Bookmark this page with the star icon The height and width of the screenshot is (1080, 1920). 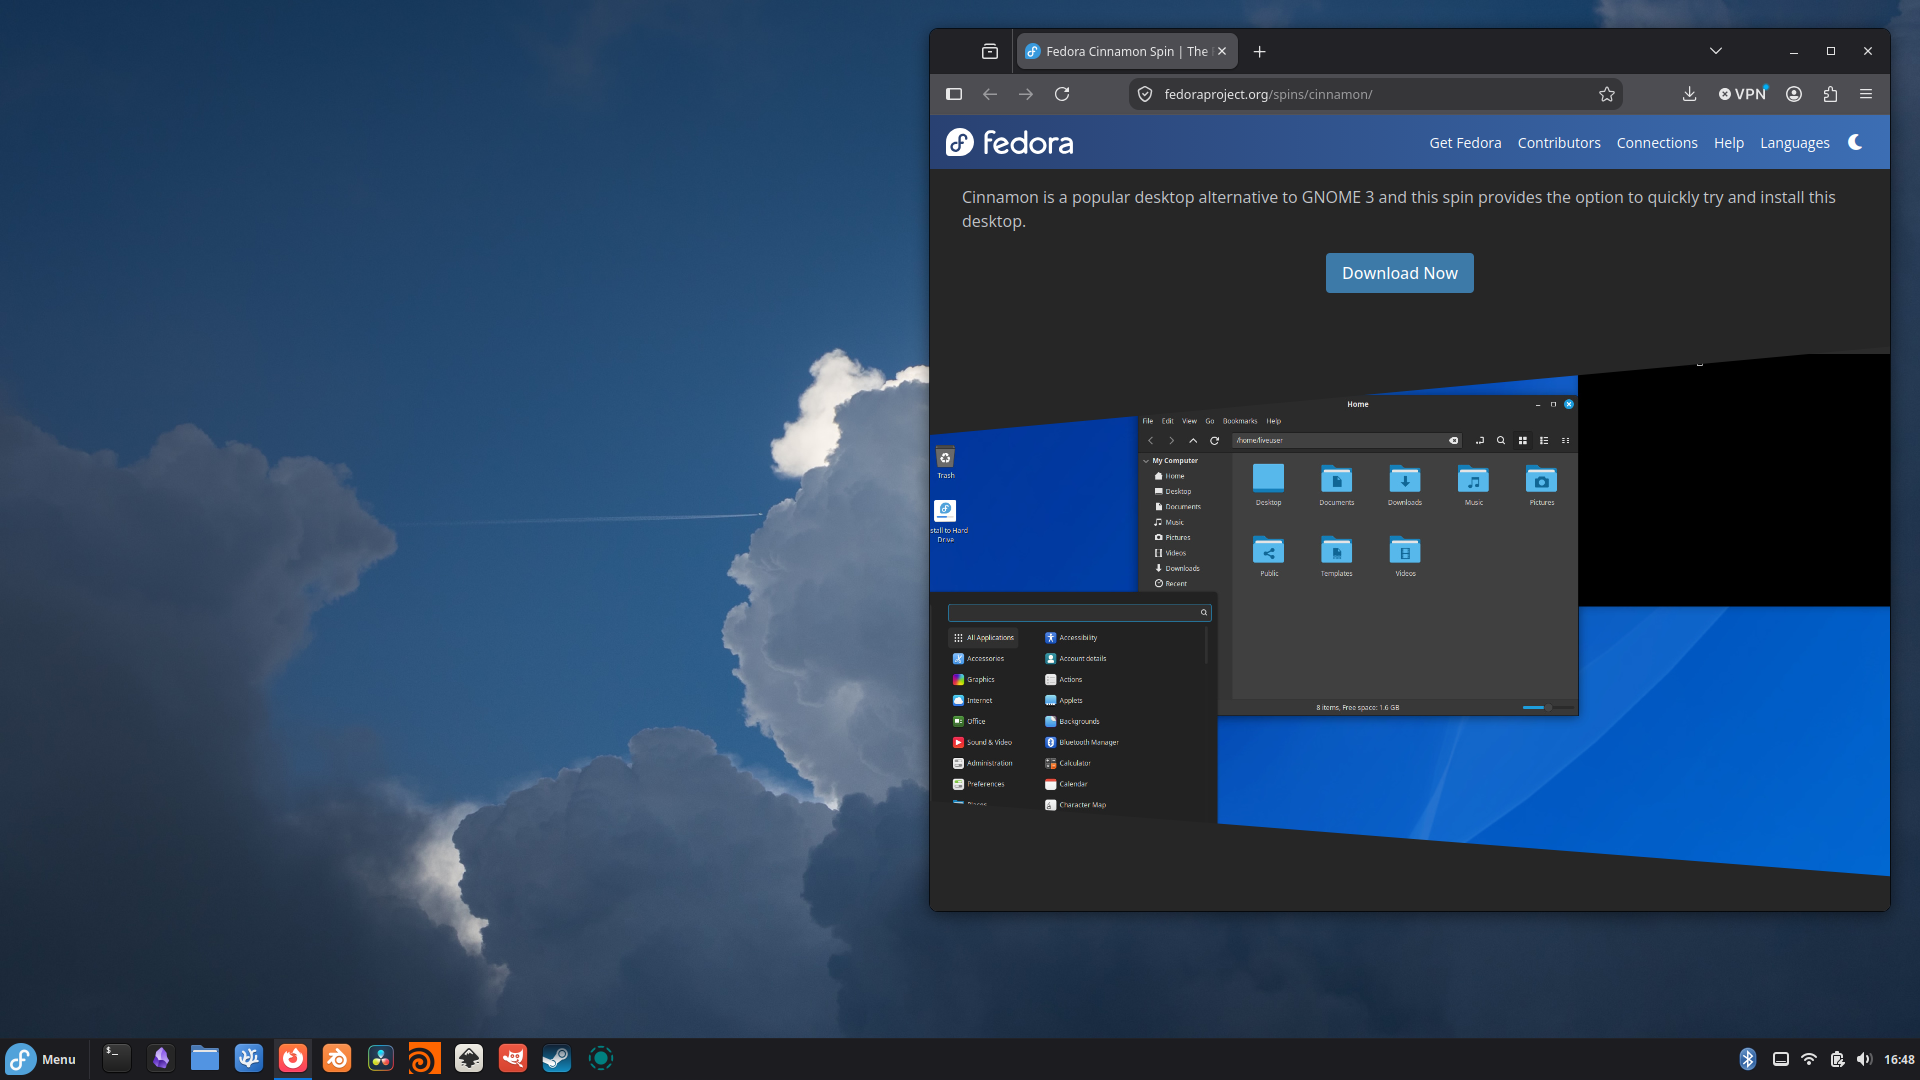(1607, 94)
